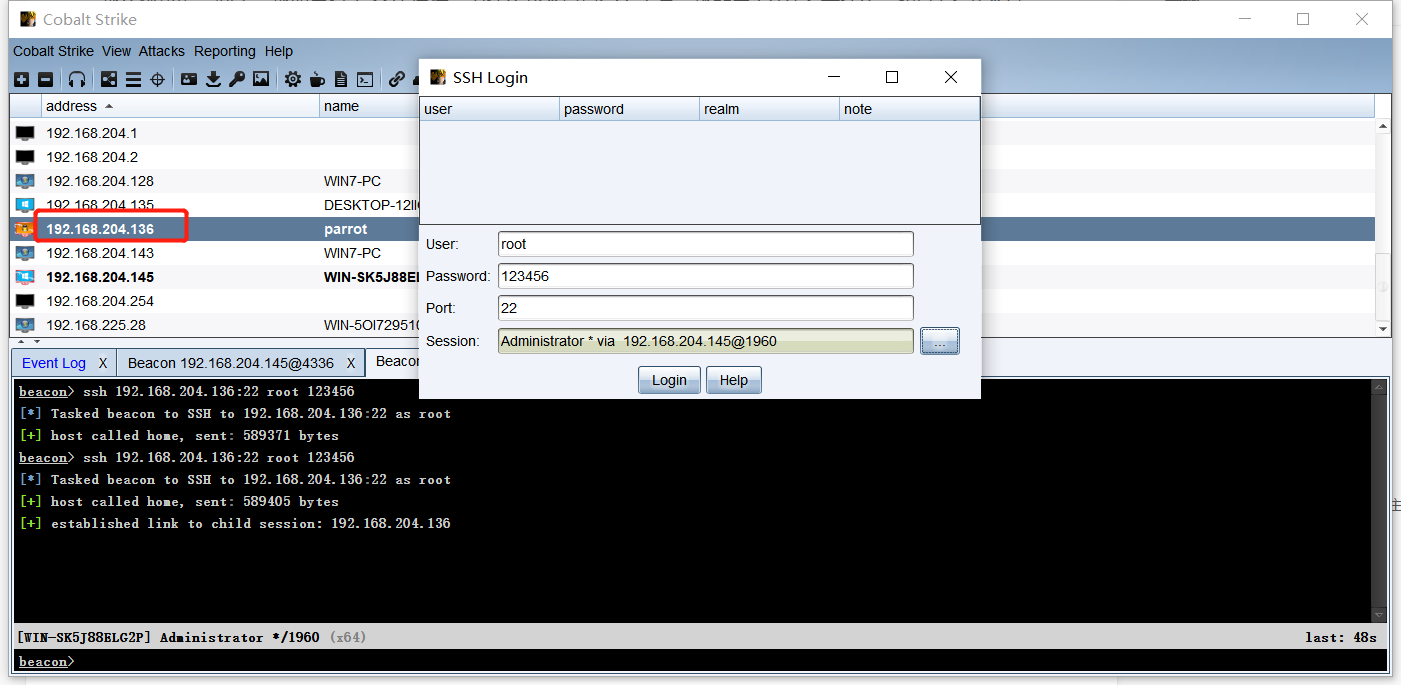Open screenshots view picture icon
1401x685 pixels.
(x=261, y=79)
